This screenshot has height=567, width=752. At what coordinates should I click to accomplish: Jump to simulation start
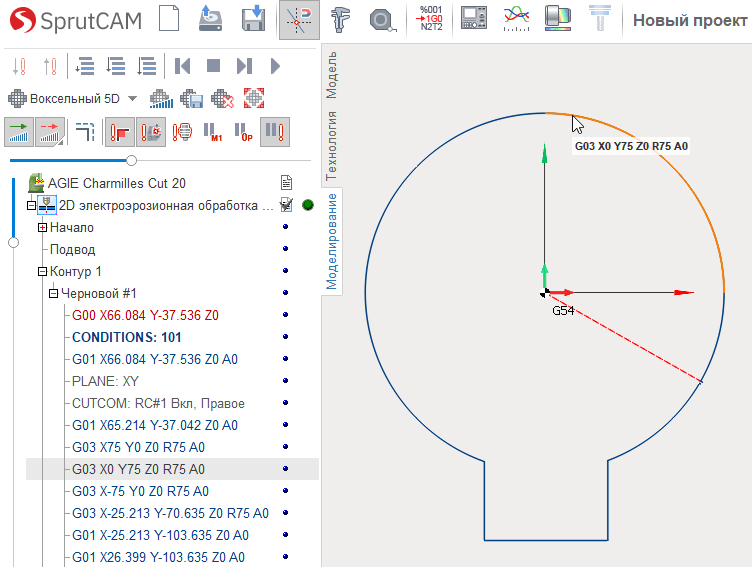tap(182, 66)
